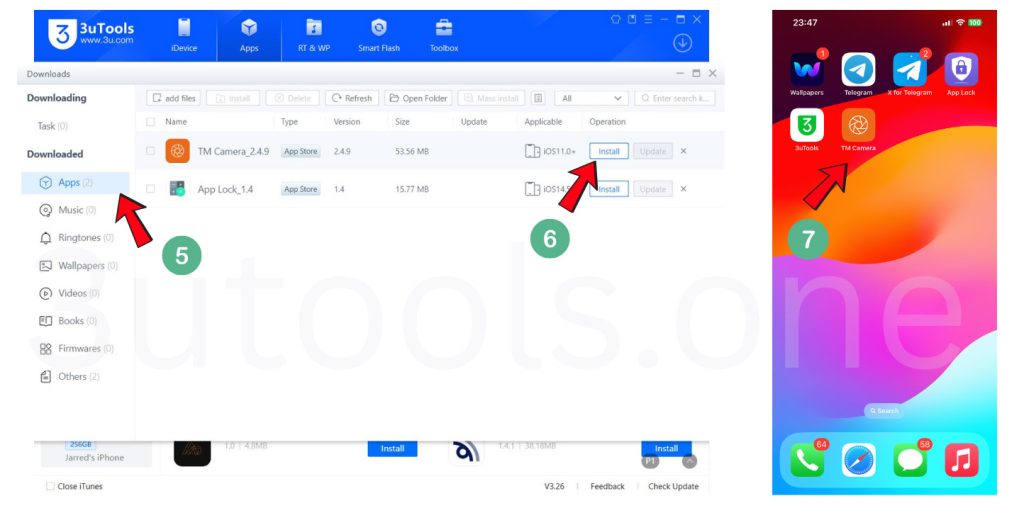Select Task under Downloading

pos(52,125)
